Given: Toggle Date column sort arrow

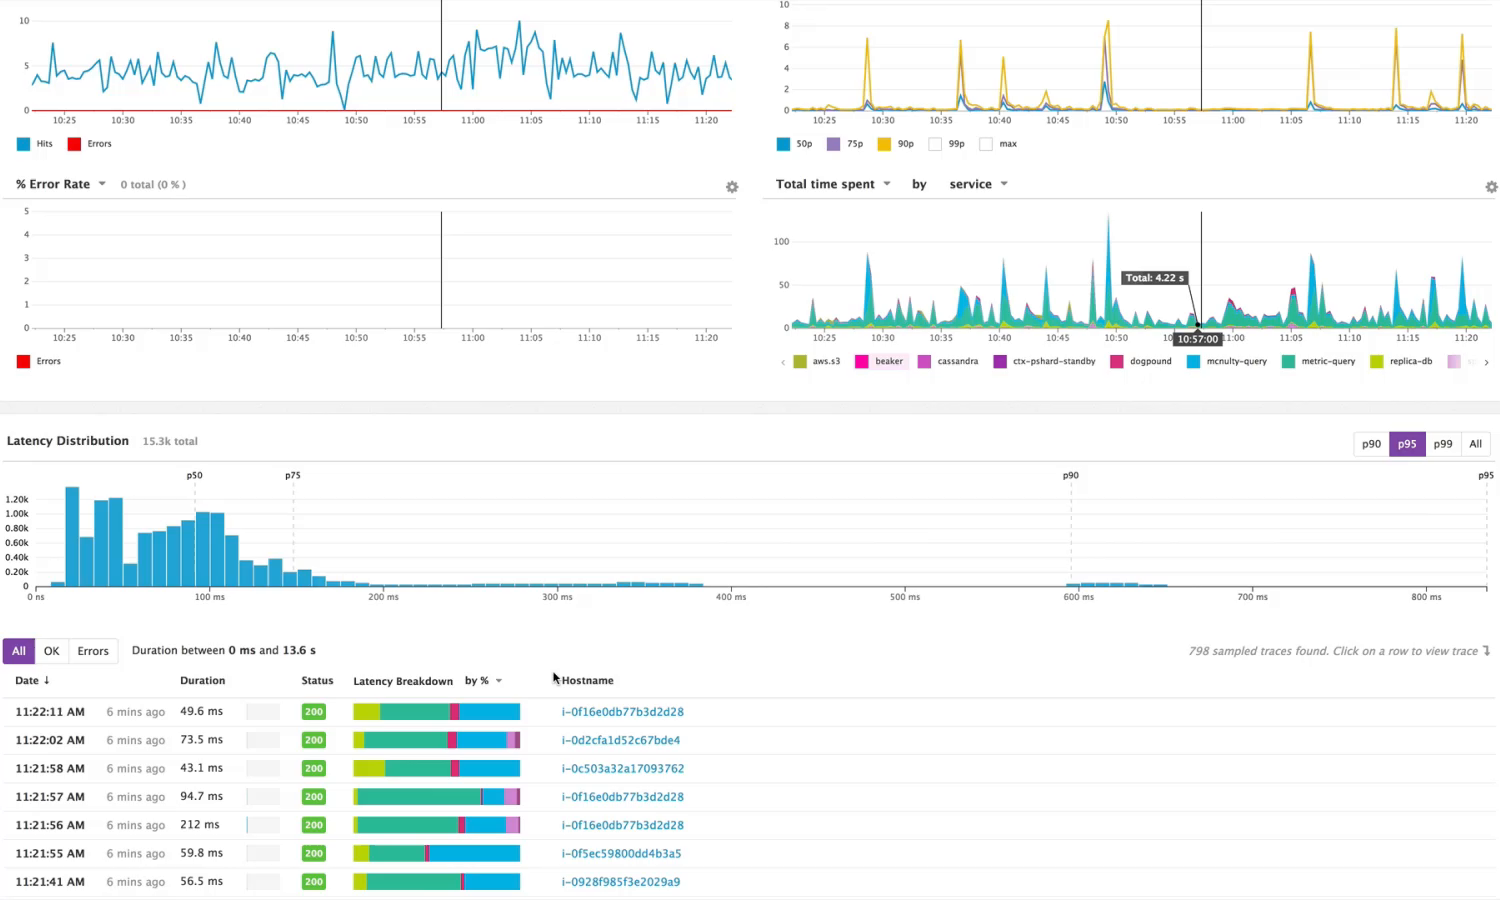Looking at the screenshot, I should coord(48,680).
